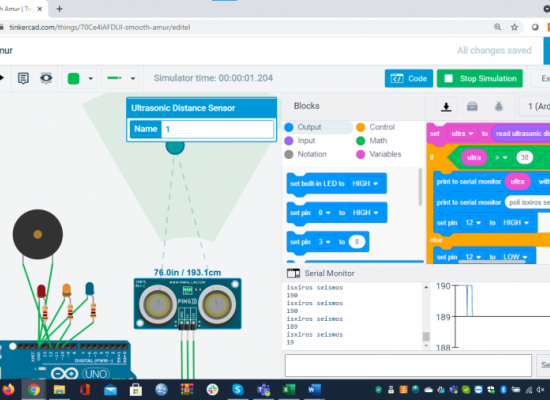Click the sensor Name input field

pos(217,129)
